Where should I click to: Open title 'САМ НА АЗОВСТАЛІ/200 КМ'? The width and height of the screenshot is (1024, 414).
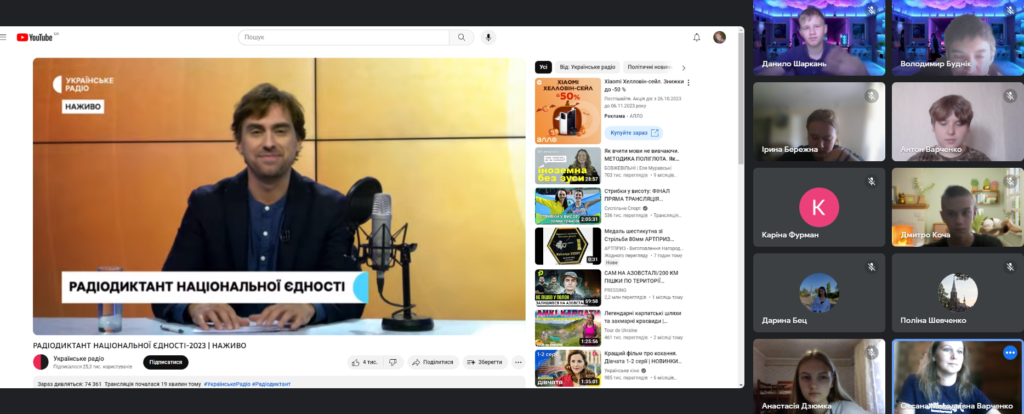pos(639,277)
